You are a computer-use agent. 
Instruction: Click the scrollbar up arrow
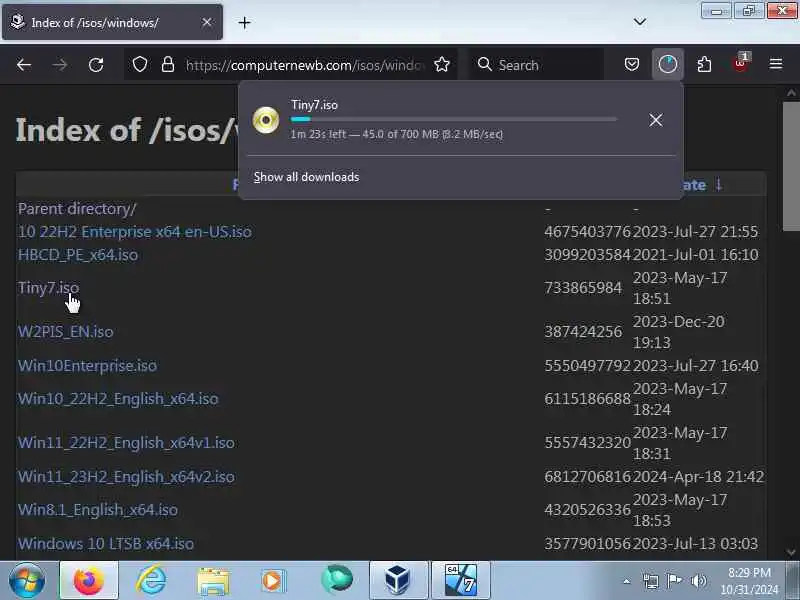click(791, 93)
